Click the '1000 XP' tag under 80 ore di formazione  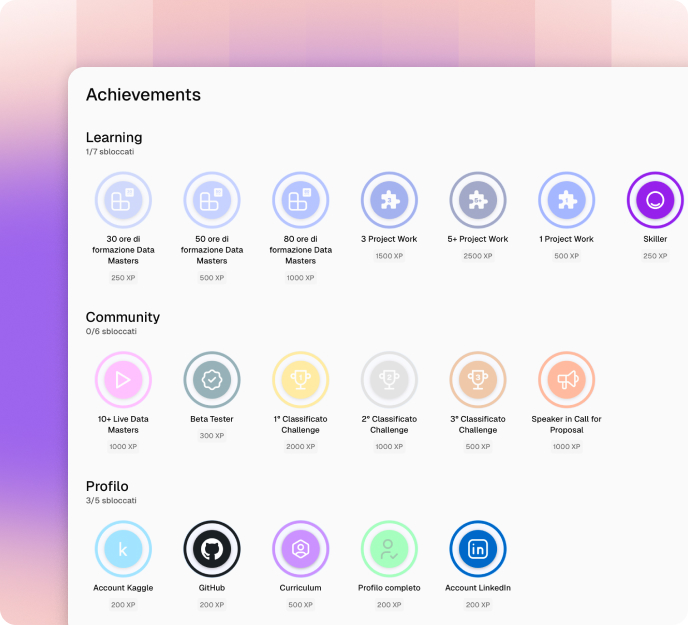[301, 278]
